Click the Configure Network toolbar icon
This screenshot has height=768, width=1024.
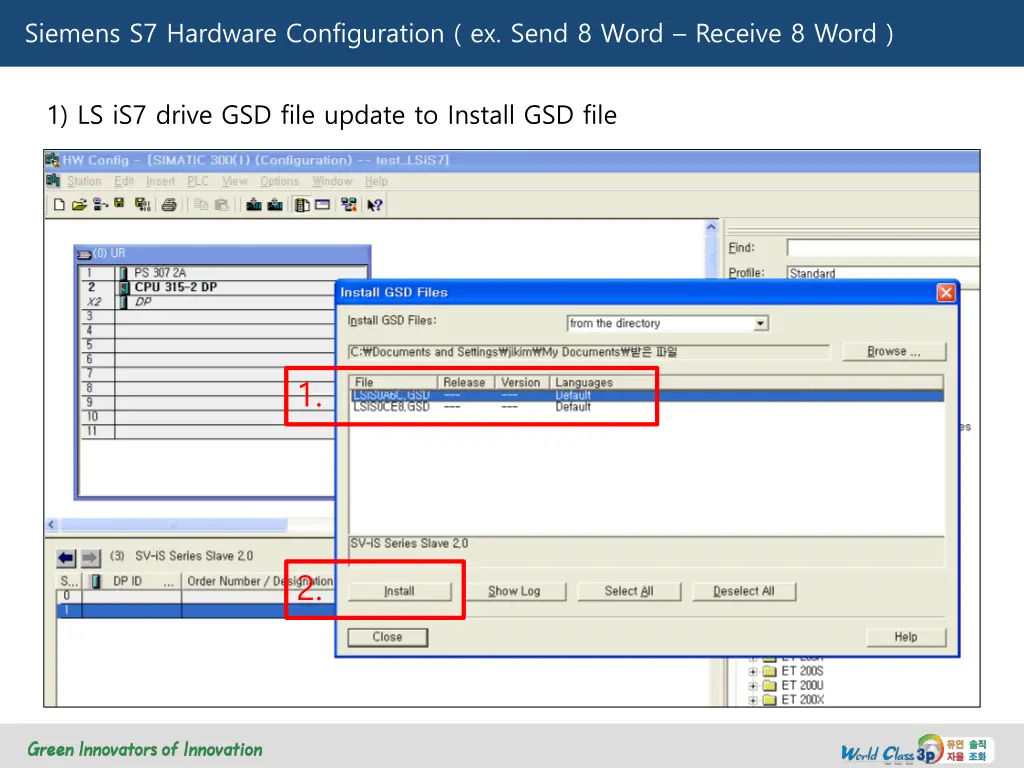[349, 205]
